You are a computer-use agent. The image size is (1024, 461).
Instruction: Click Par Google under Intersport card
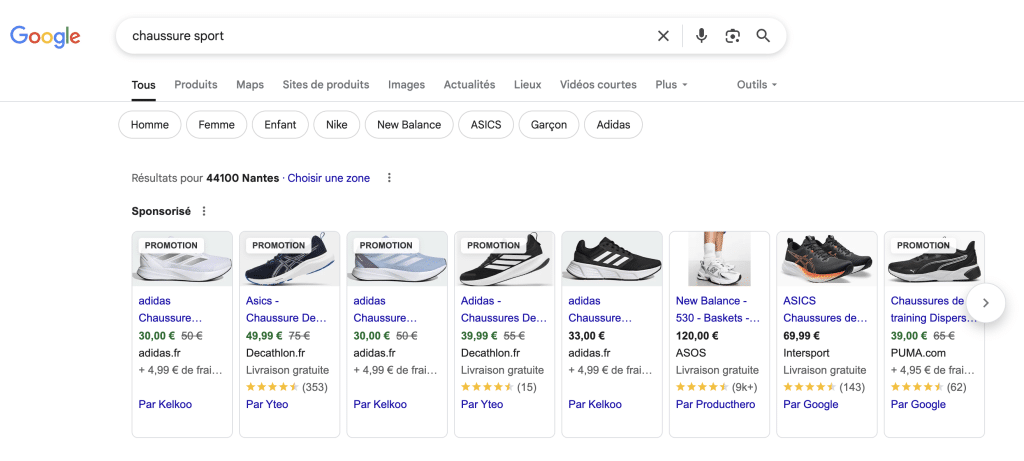[810, 404]
